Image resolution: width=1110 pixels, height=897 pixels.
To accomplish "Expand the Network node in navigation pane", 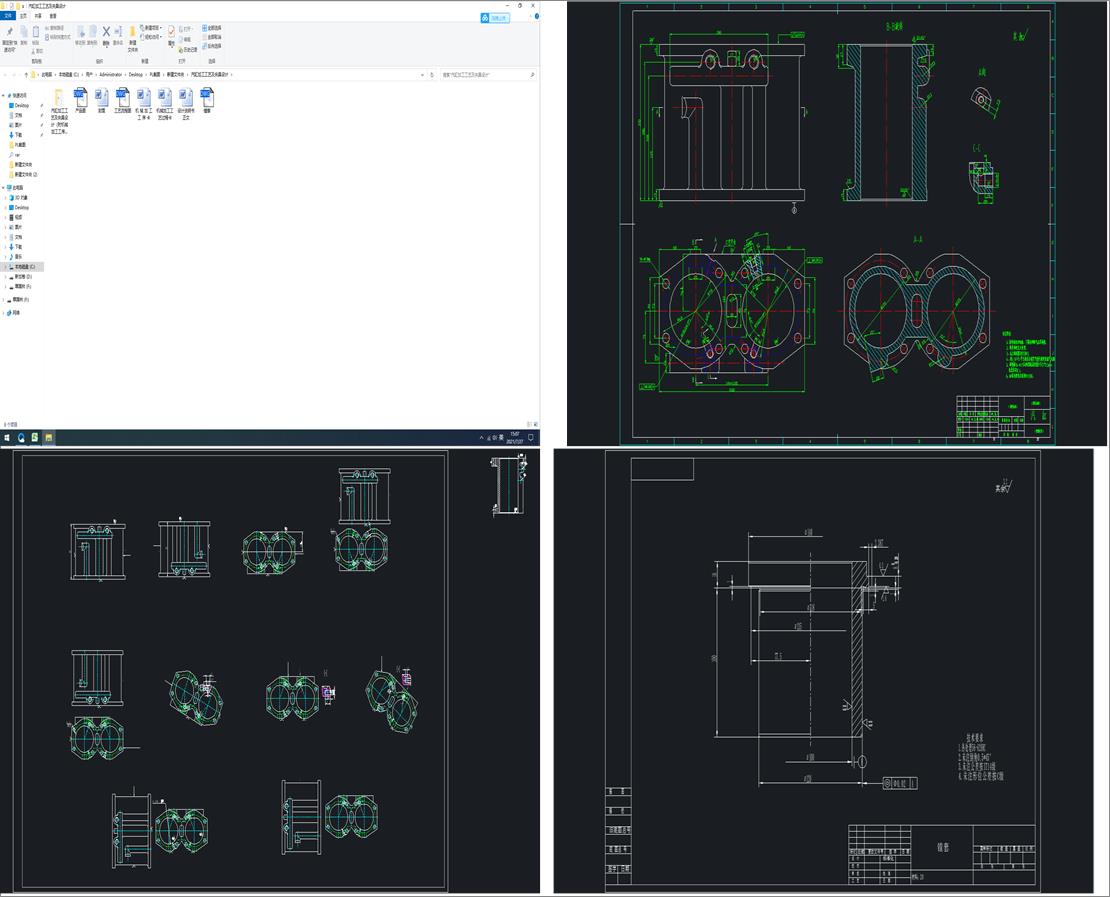I will (x=4, y=313).
